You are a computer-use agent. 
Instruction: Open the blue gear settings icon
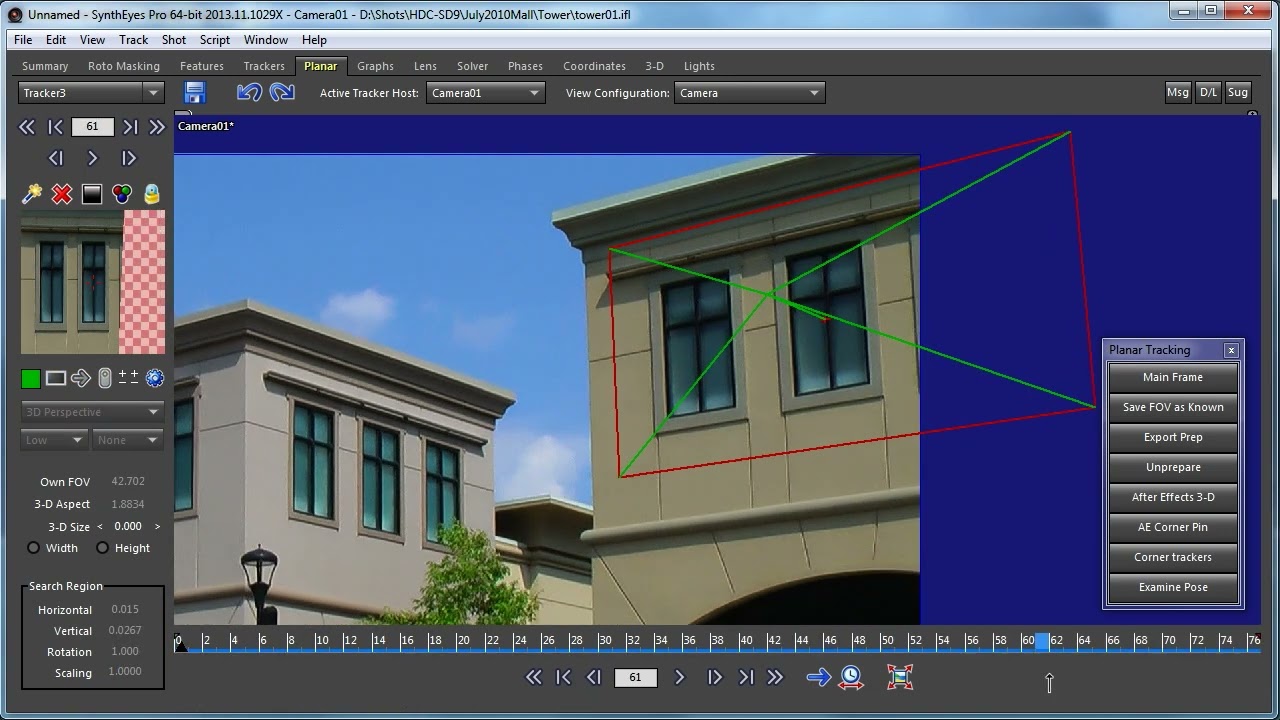point(154,378)
